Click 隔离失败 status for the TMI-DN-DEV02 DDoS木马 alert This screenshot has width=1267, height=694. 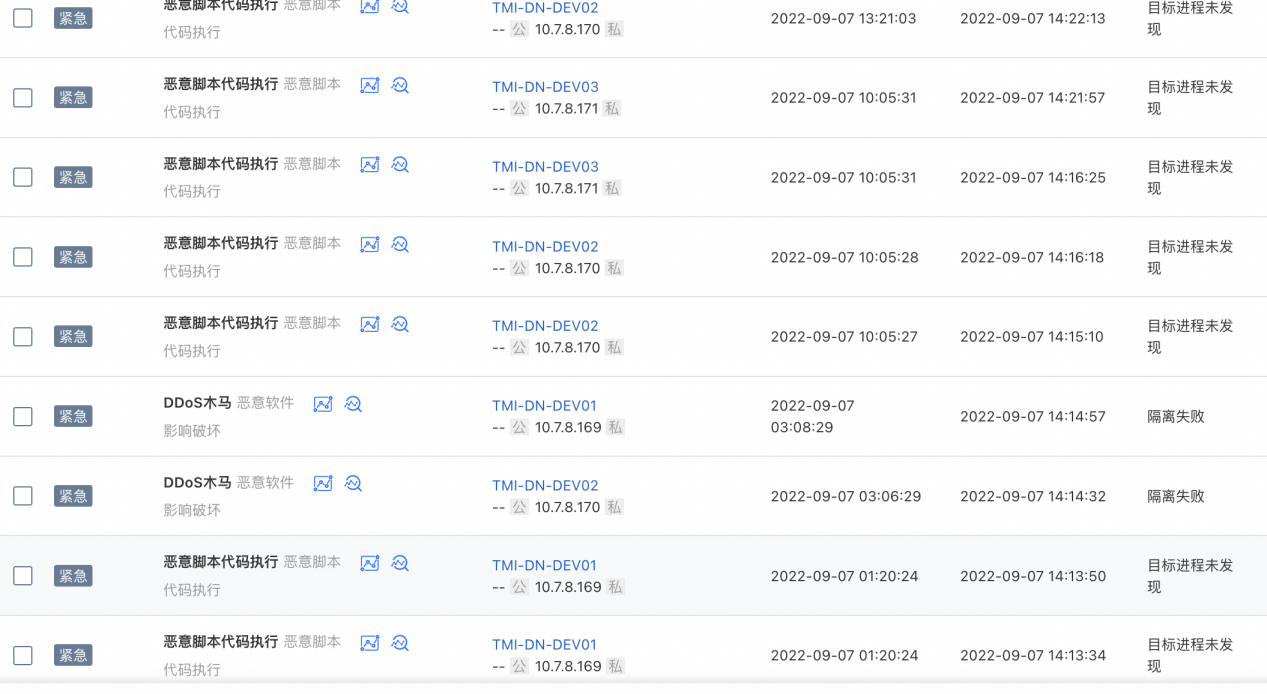pyautogui.click(x=1175, y=496)
